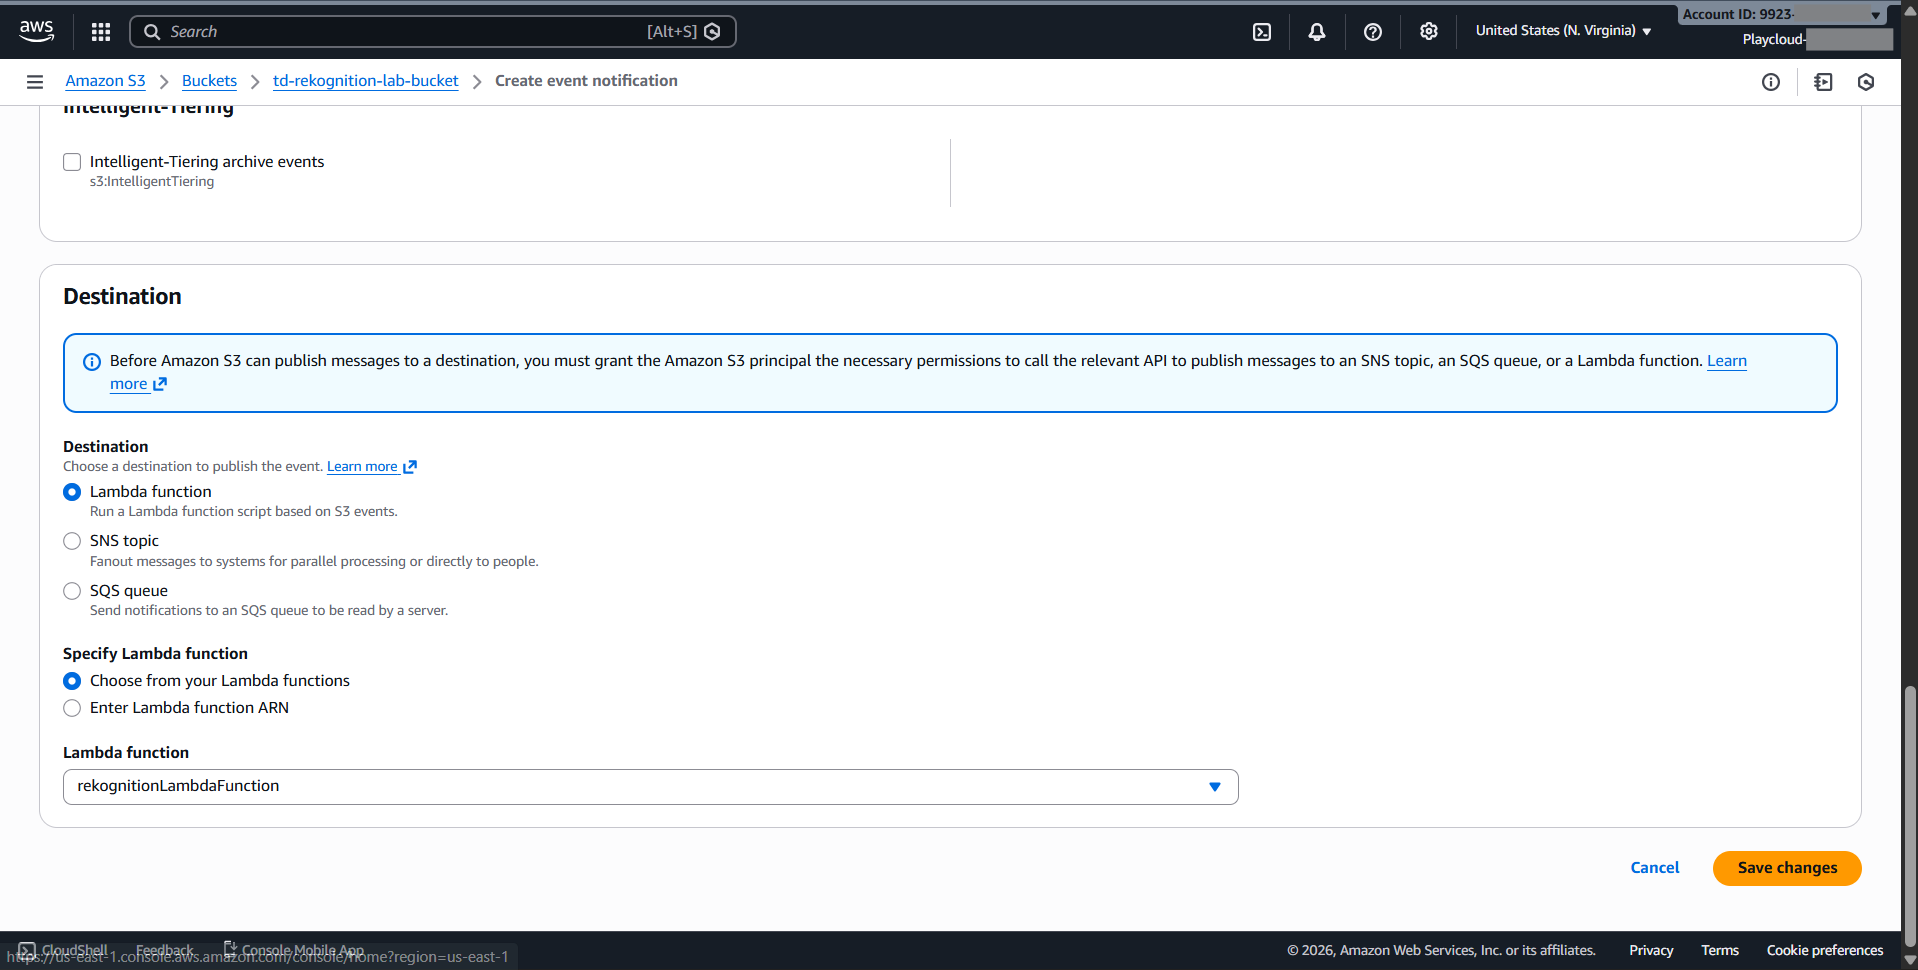Screen dimensions: 1918x970
Task: Click Cancel to discard the notification
Action: [1654, 868]
